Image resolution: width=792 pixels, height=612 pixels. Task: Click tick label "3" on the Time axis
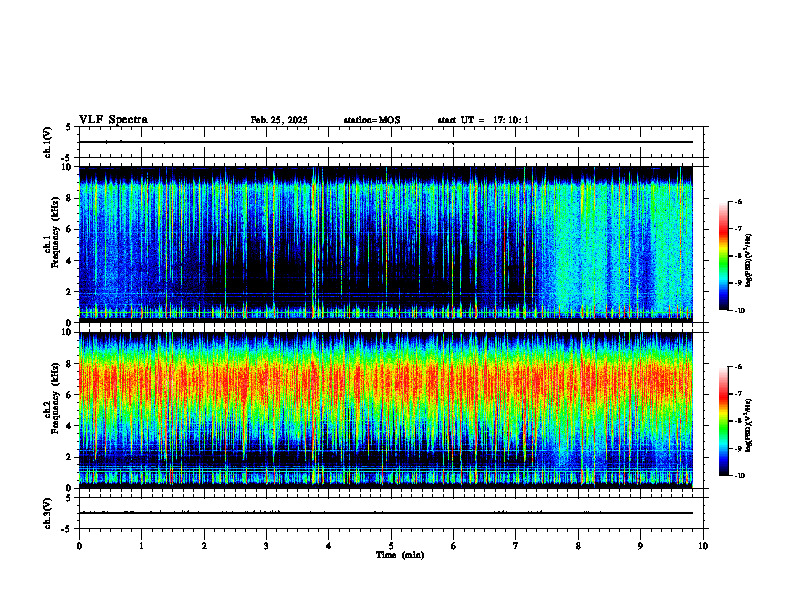[x=266, y=546]
